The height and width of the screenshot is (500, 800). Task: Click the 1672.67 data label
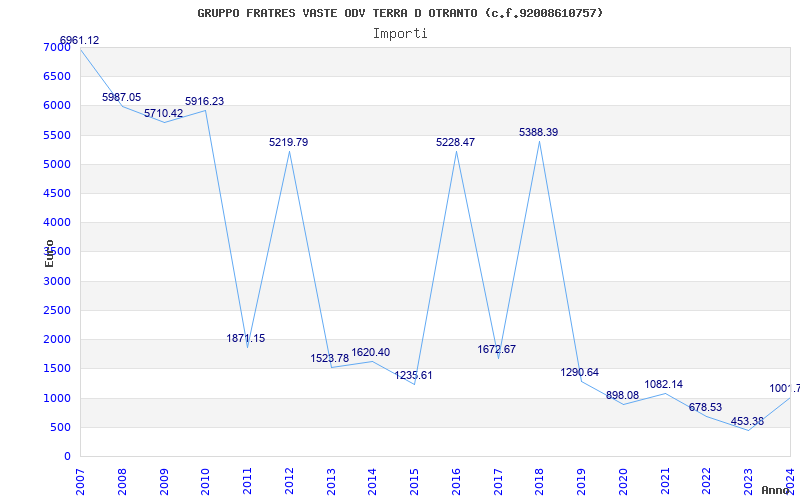(x=496, y=349)
